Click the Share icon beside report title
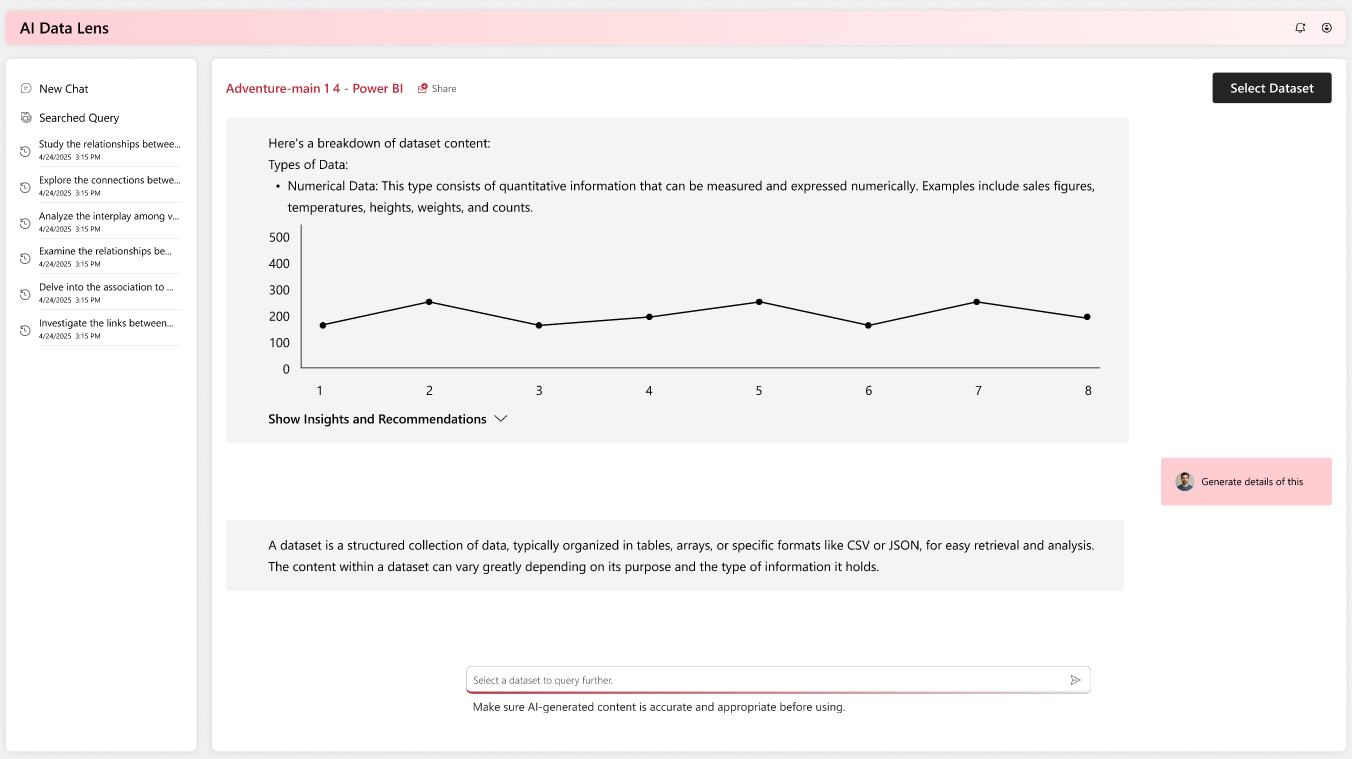The image size is (1352, 759). tap(423, 88)
